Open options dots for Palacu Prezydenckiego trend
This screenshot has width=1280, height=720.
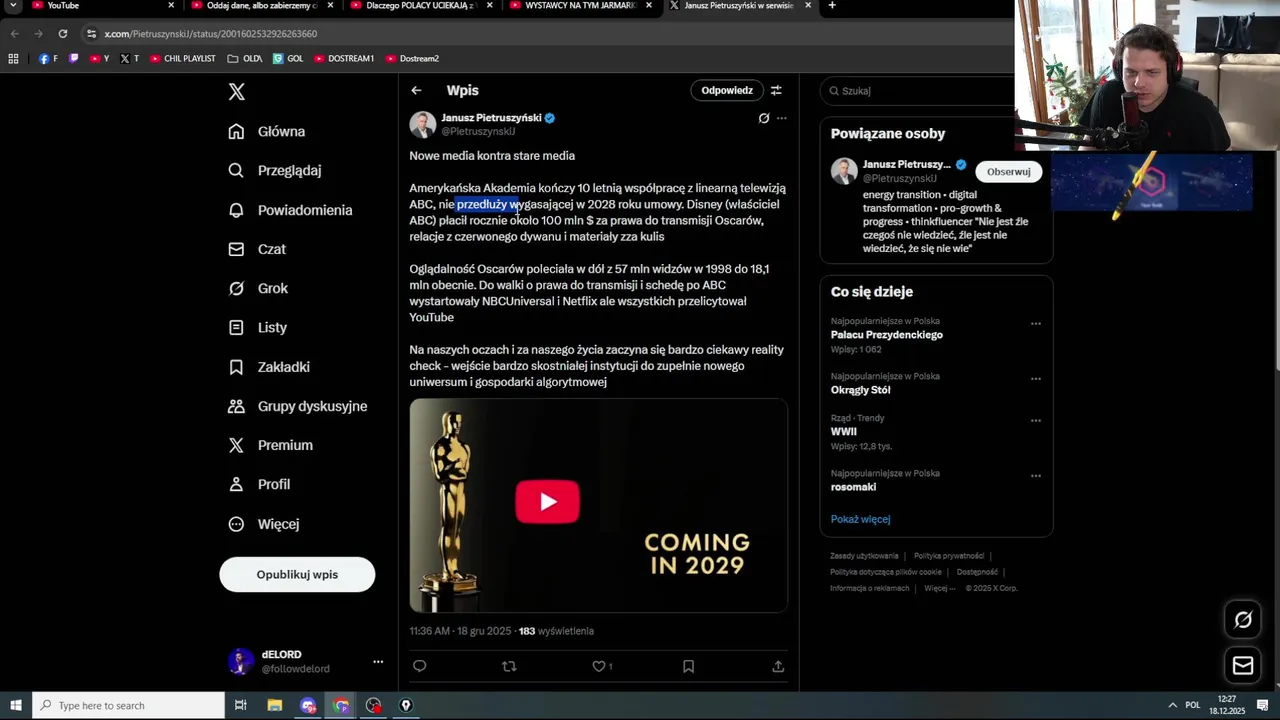click(1036, 323)
